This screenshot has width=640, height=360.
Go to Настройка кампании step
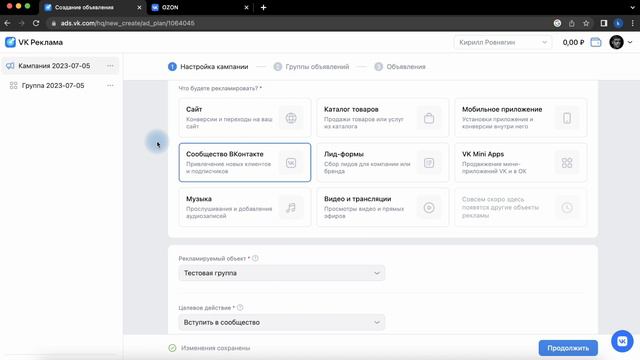point(208,67)
